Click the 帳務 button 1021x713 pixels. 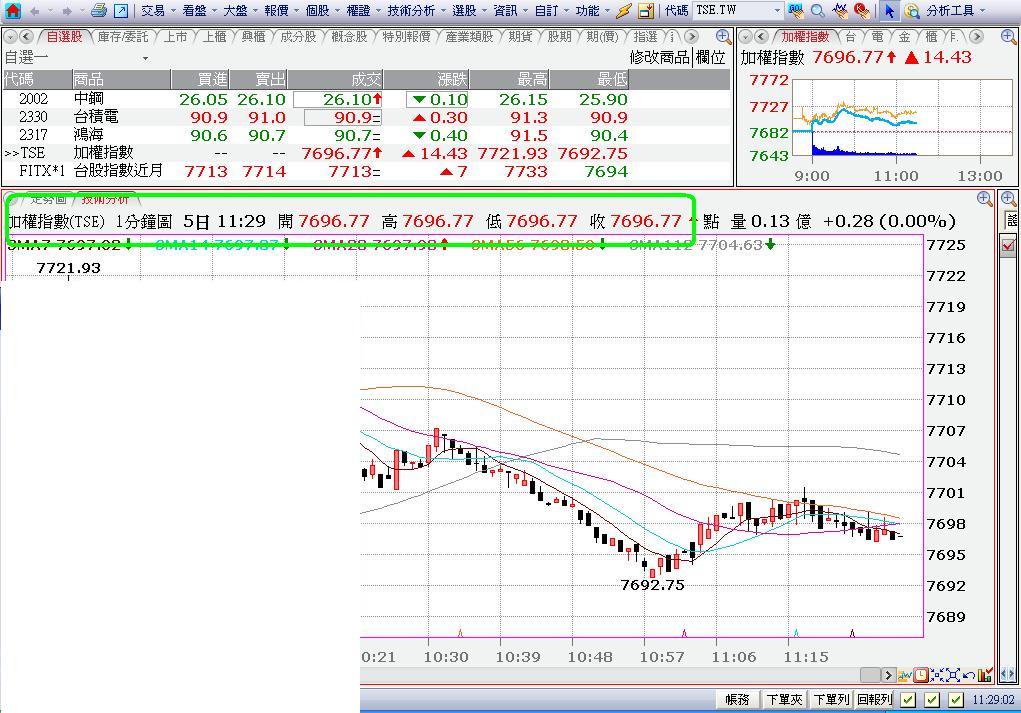[x=737, y=700]
